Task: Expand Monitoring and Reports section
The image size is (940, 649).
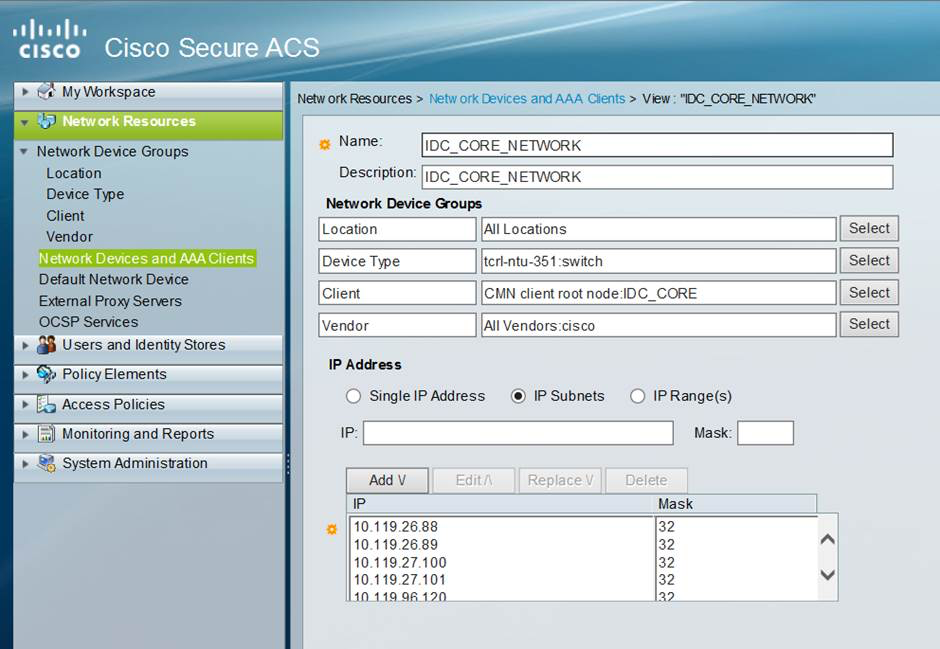Action: click(25, 434)
